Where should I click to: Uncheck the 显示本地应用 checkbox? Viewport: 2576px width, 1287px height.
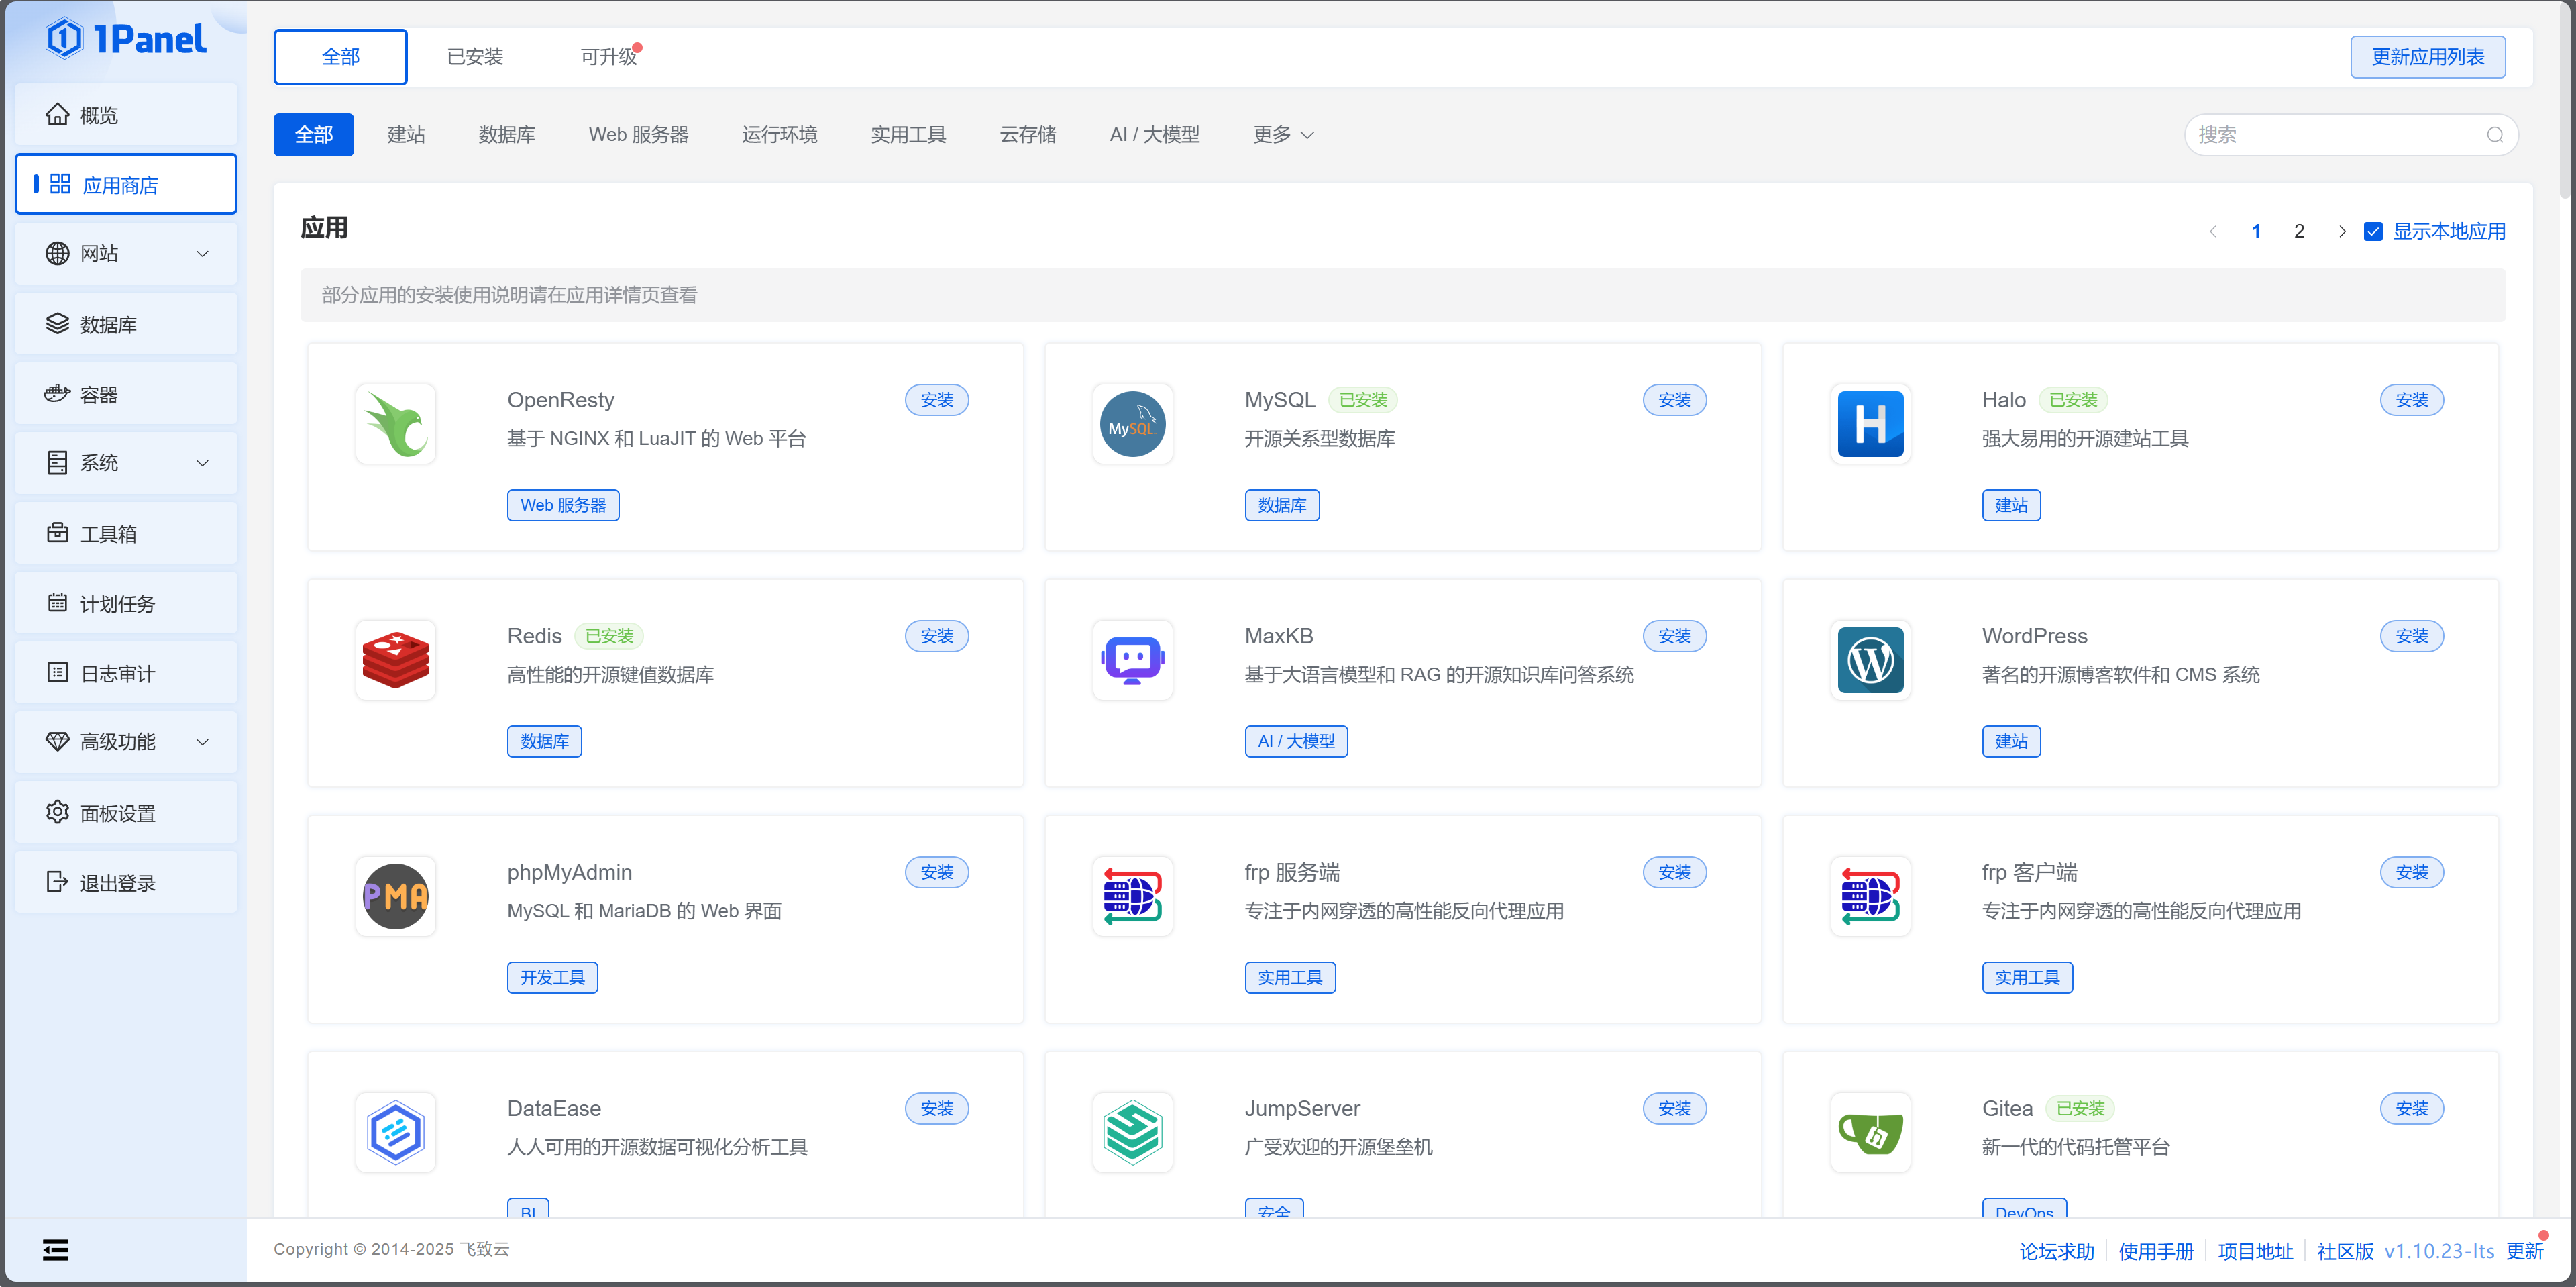(2372, 231)
